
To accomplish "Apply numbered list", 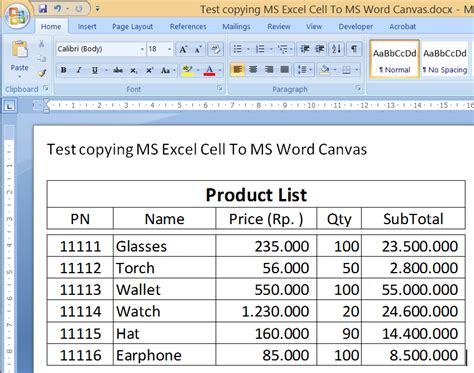I will [260, 49].
